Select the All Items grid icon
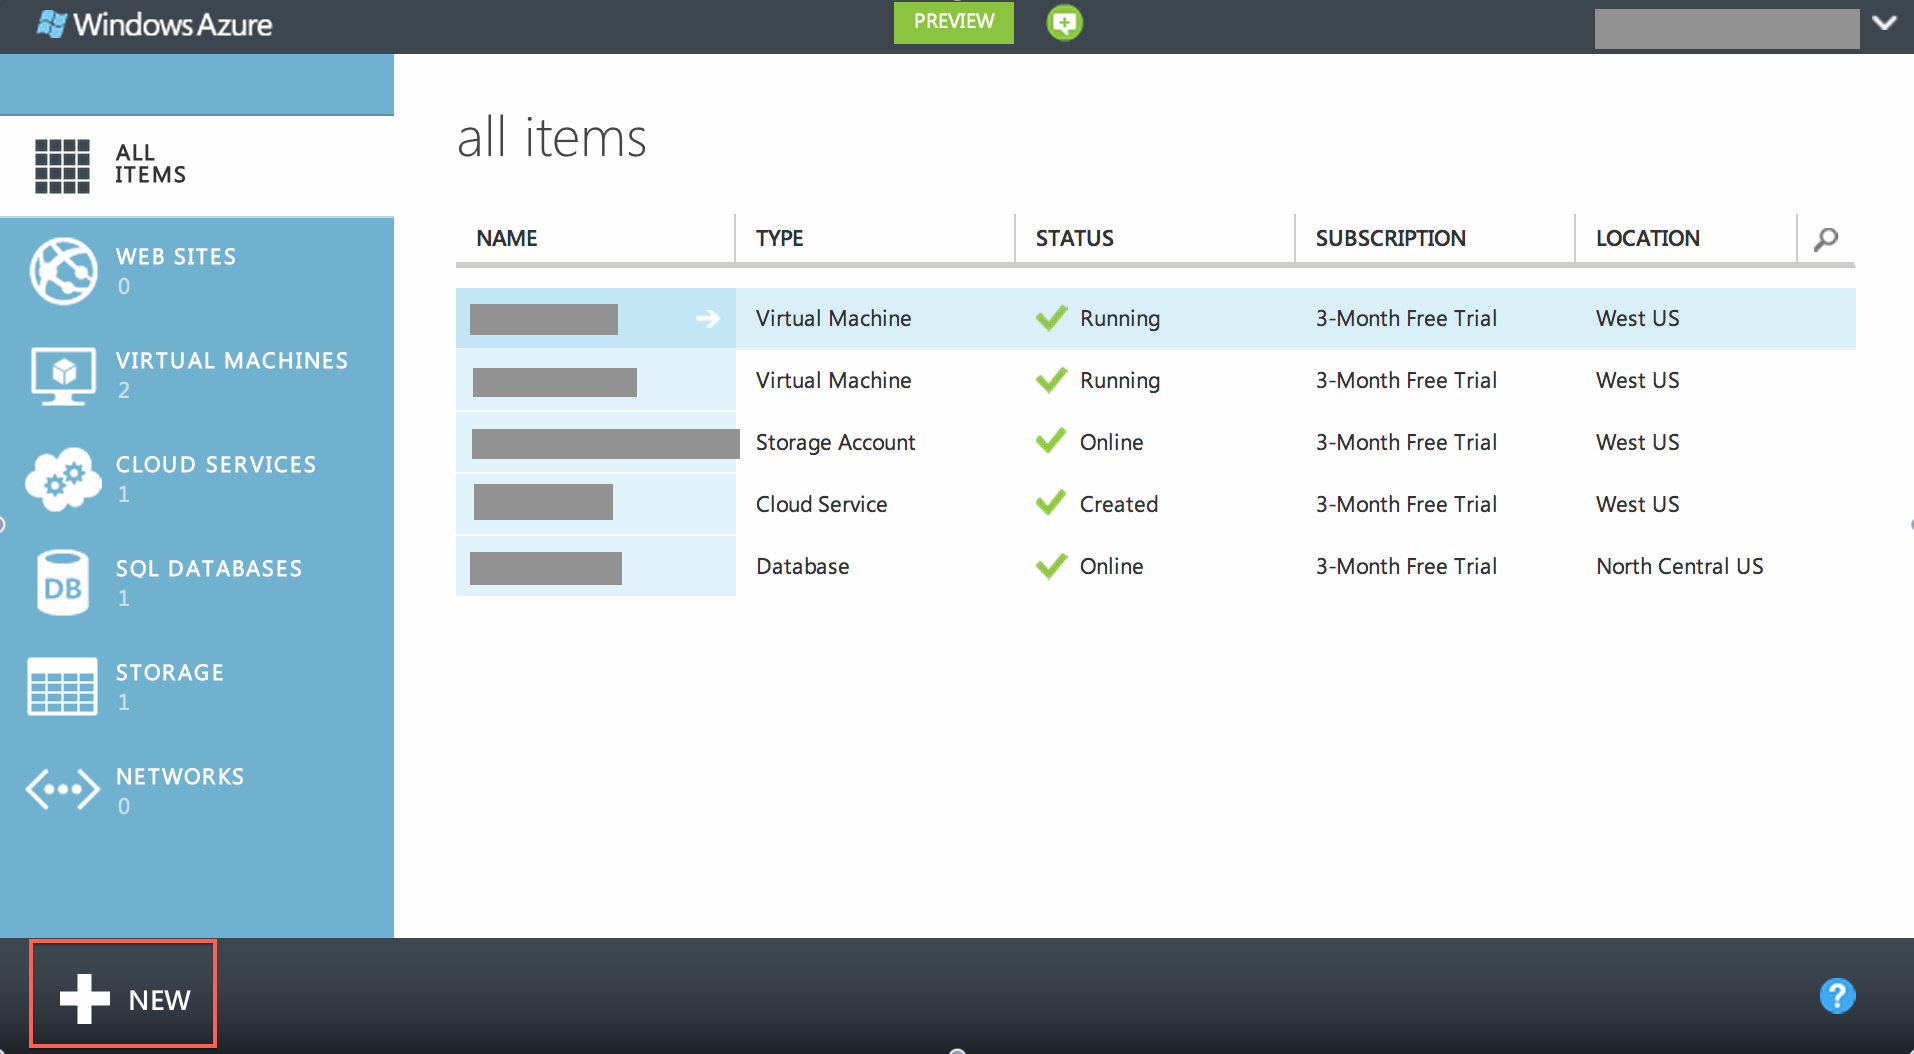Image resolution: width=1914 pixels, height=1054 pixels. tap(62, 166)
